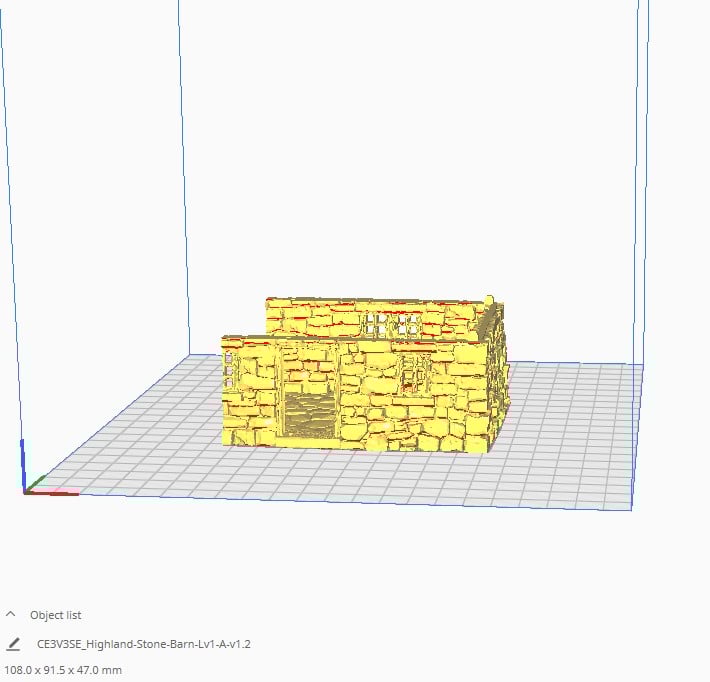Screen dimensions: 710x682
Task: Click the 108.0 x 91.5 x 47.0 mm dimensions
Action: (x=63, y=670)
